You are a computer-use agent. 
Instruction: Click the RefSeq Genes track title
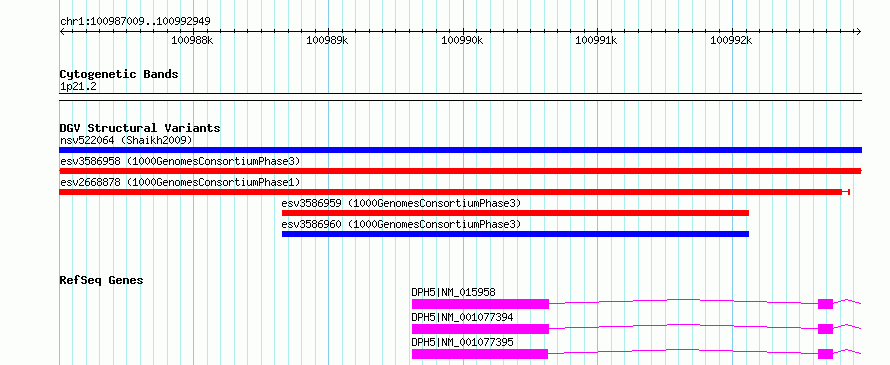point(102,280)
